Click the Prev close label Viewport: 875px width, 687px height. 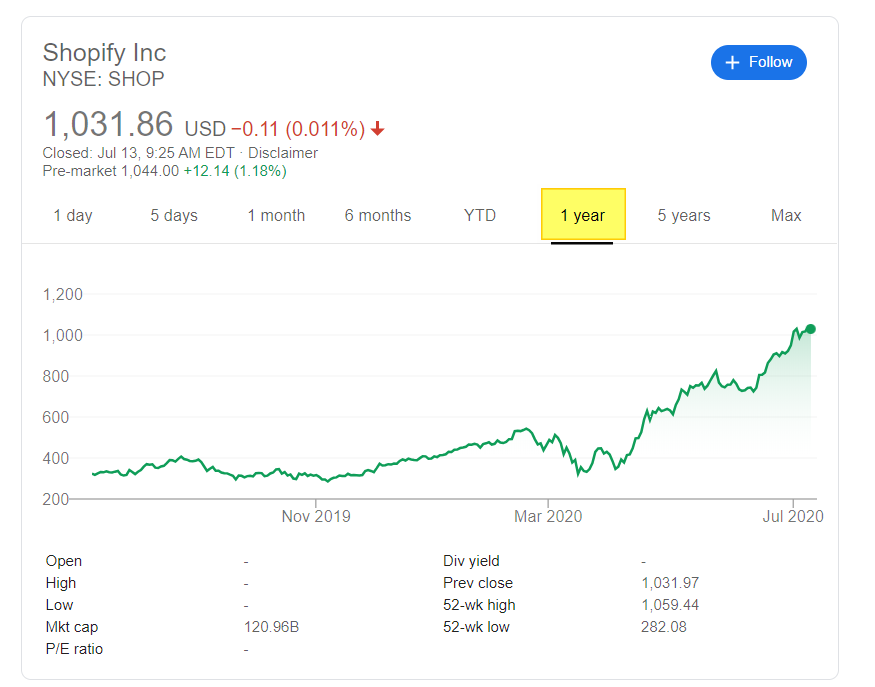(478, 583)
